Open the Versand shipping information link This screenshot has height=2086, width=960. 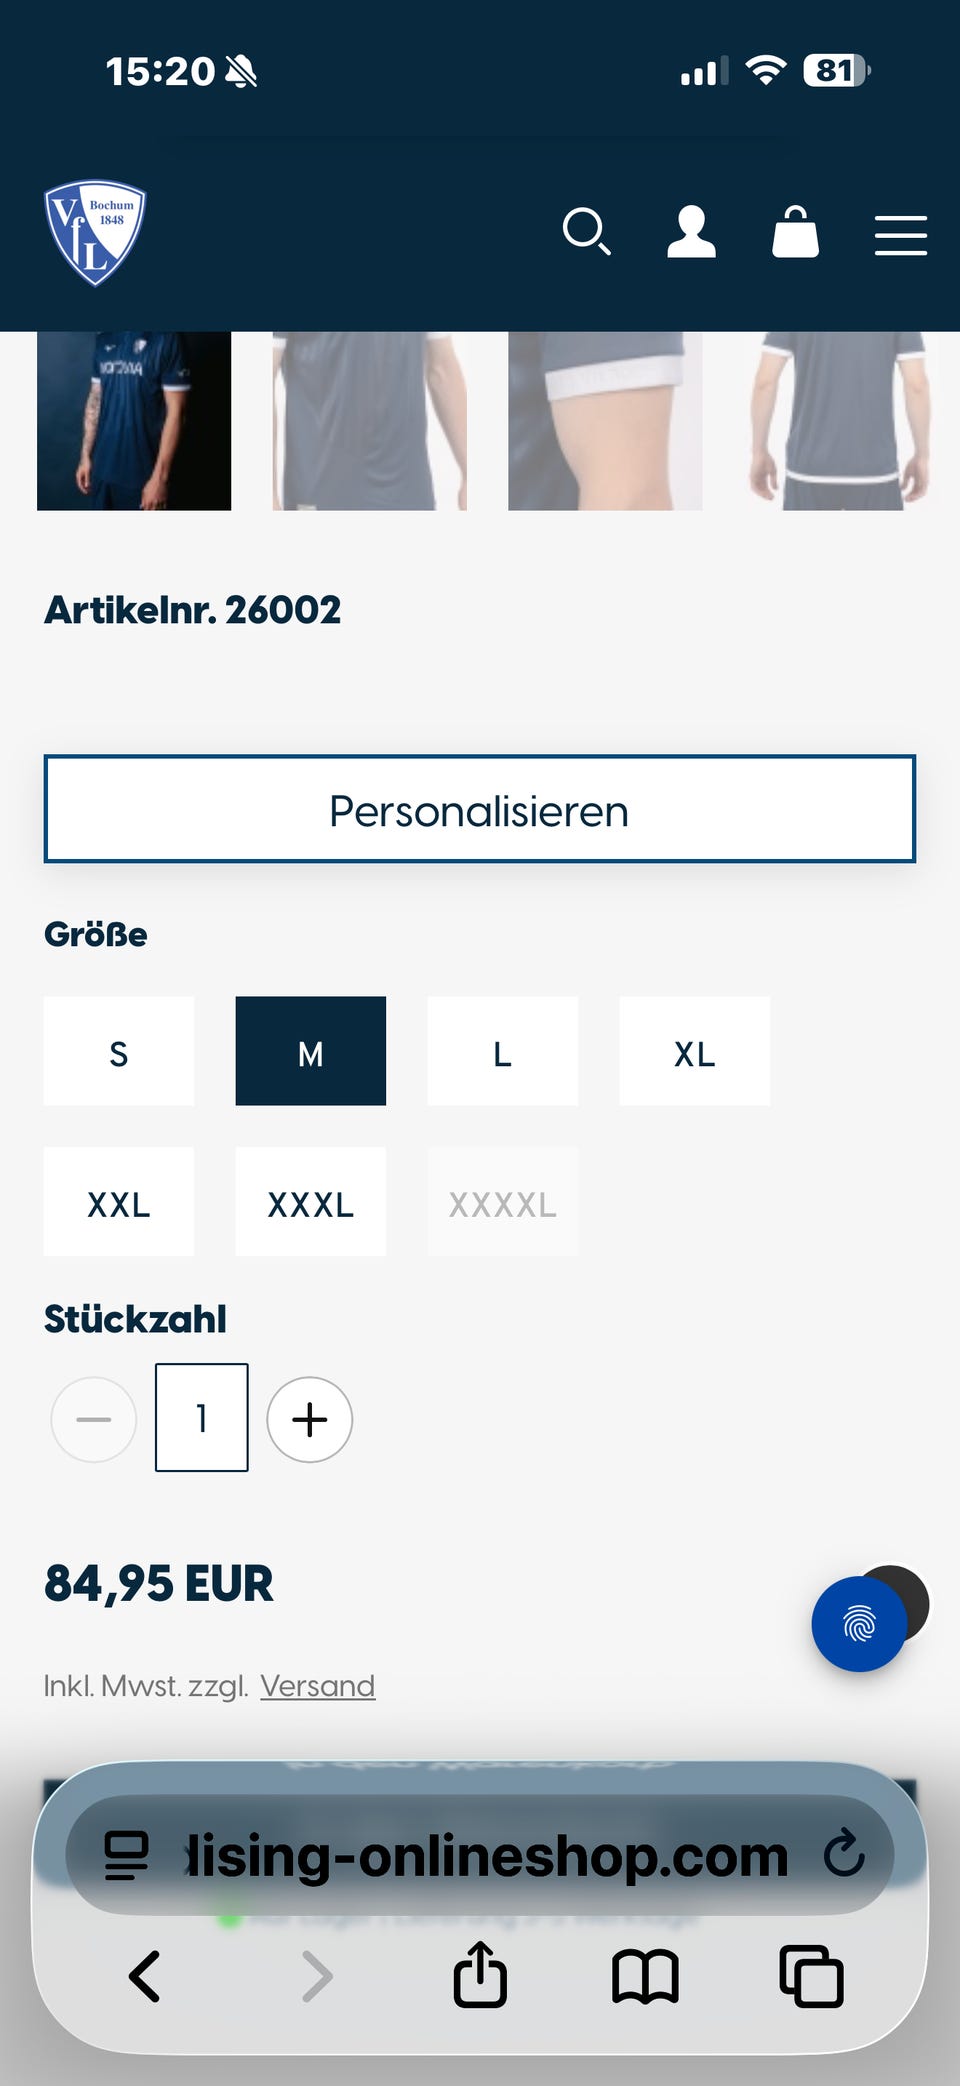click(317, 1686)
